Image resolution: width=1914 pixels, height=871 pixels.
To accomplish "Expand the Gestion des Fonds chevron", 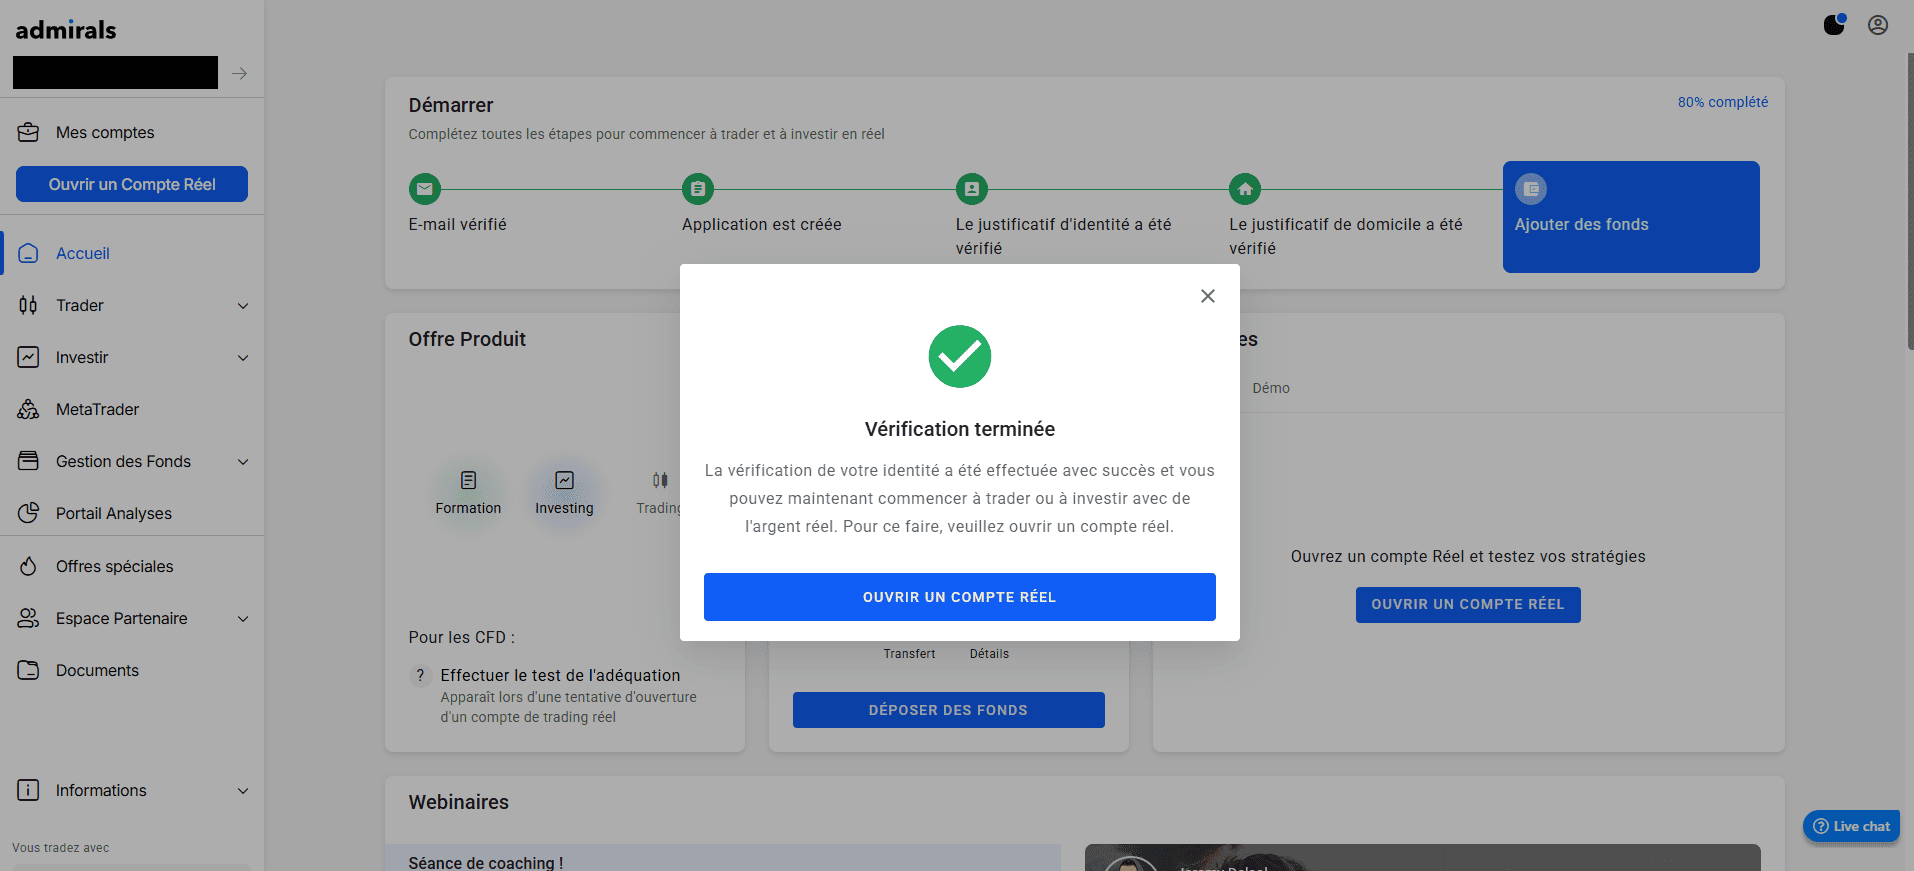I will click(243, 462).
